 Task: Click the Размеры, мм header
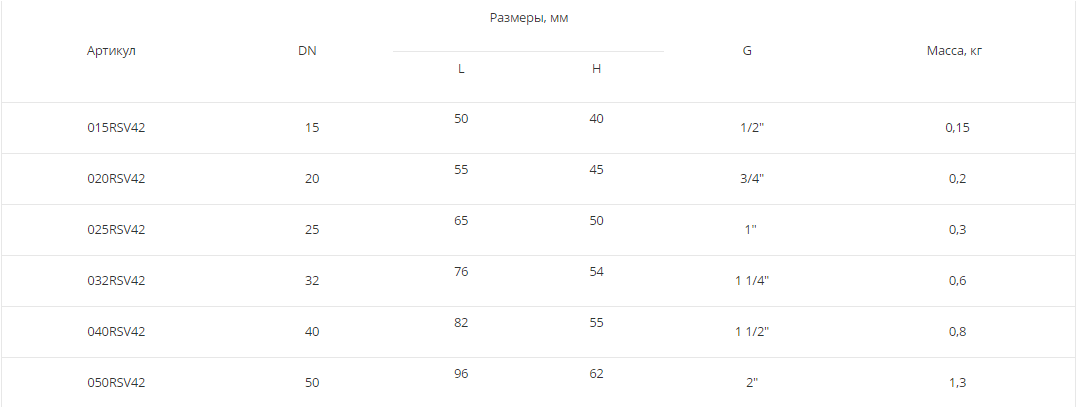pyautogui.click(x=529, y=18)
